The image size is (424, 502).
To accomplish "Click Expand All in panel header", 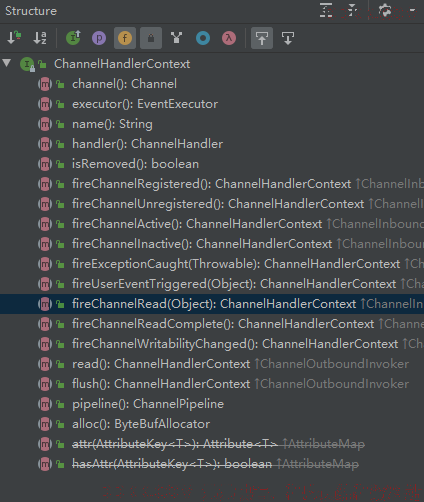I will (326, 10).
